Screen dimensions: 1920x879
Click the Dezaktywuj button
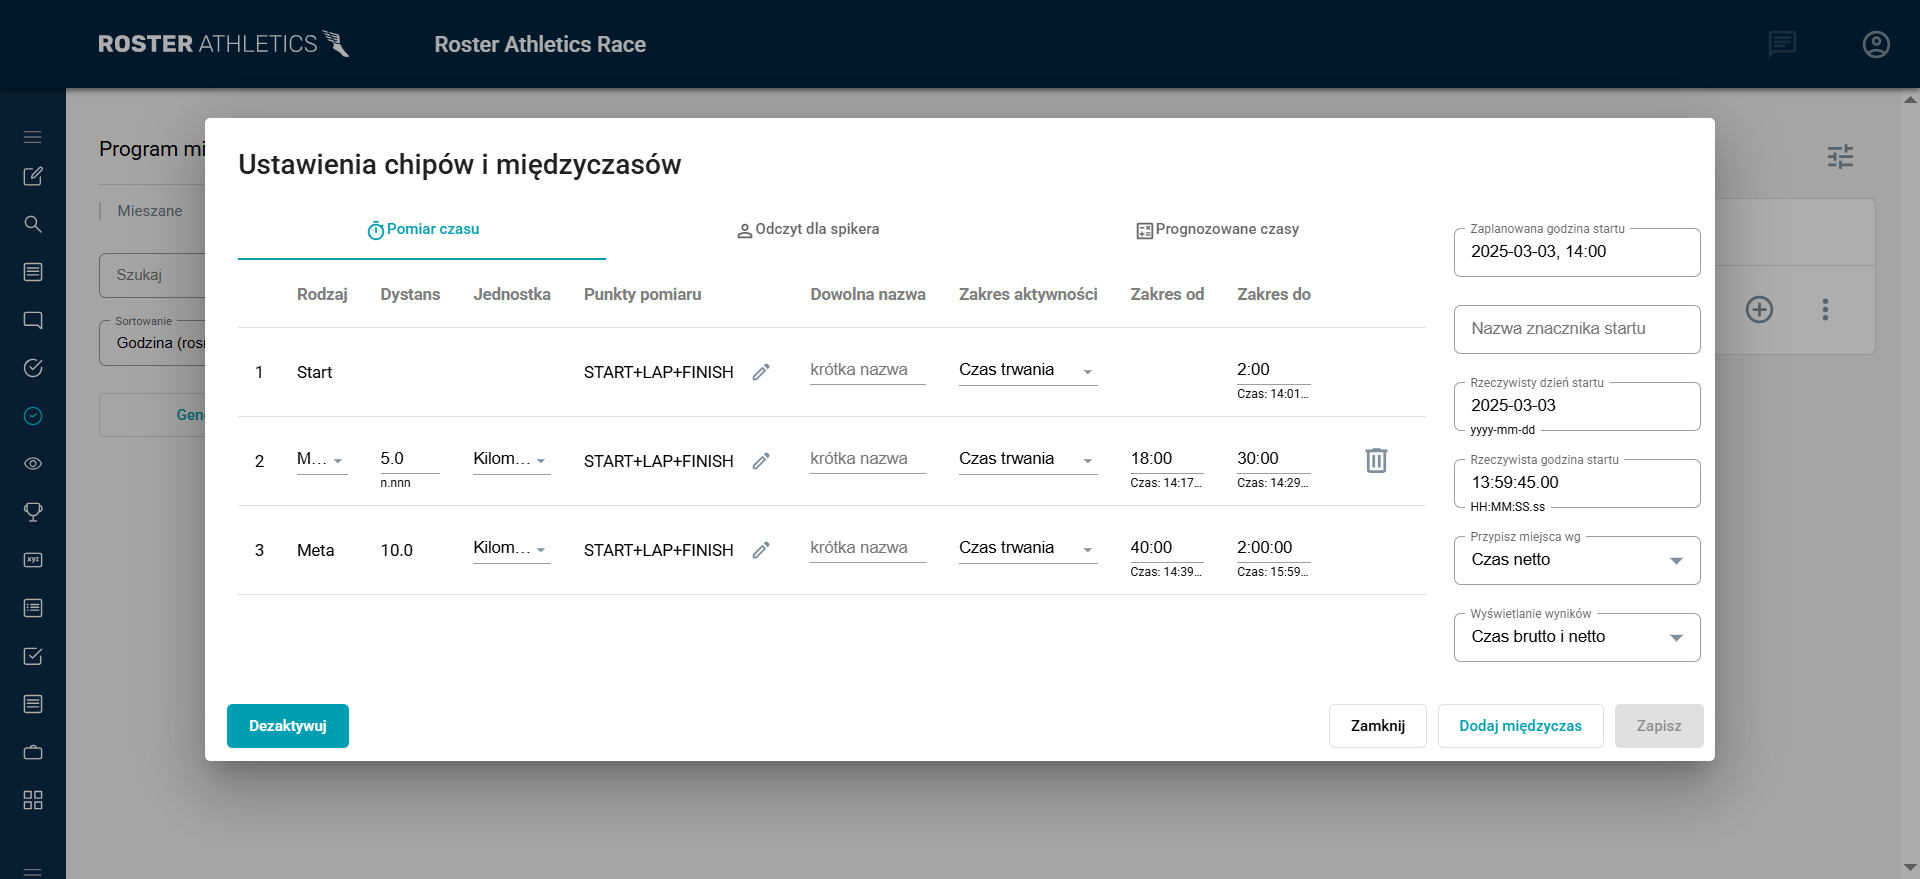pyautogui.click(x=288, y=726)
